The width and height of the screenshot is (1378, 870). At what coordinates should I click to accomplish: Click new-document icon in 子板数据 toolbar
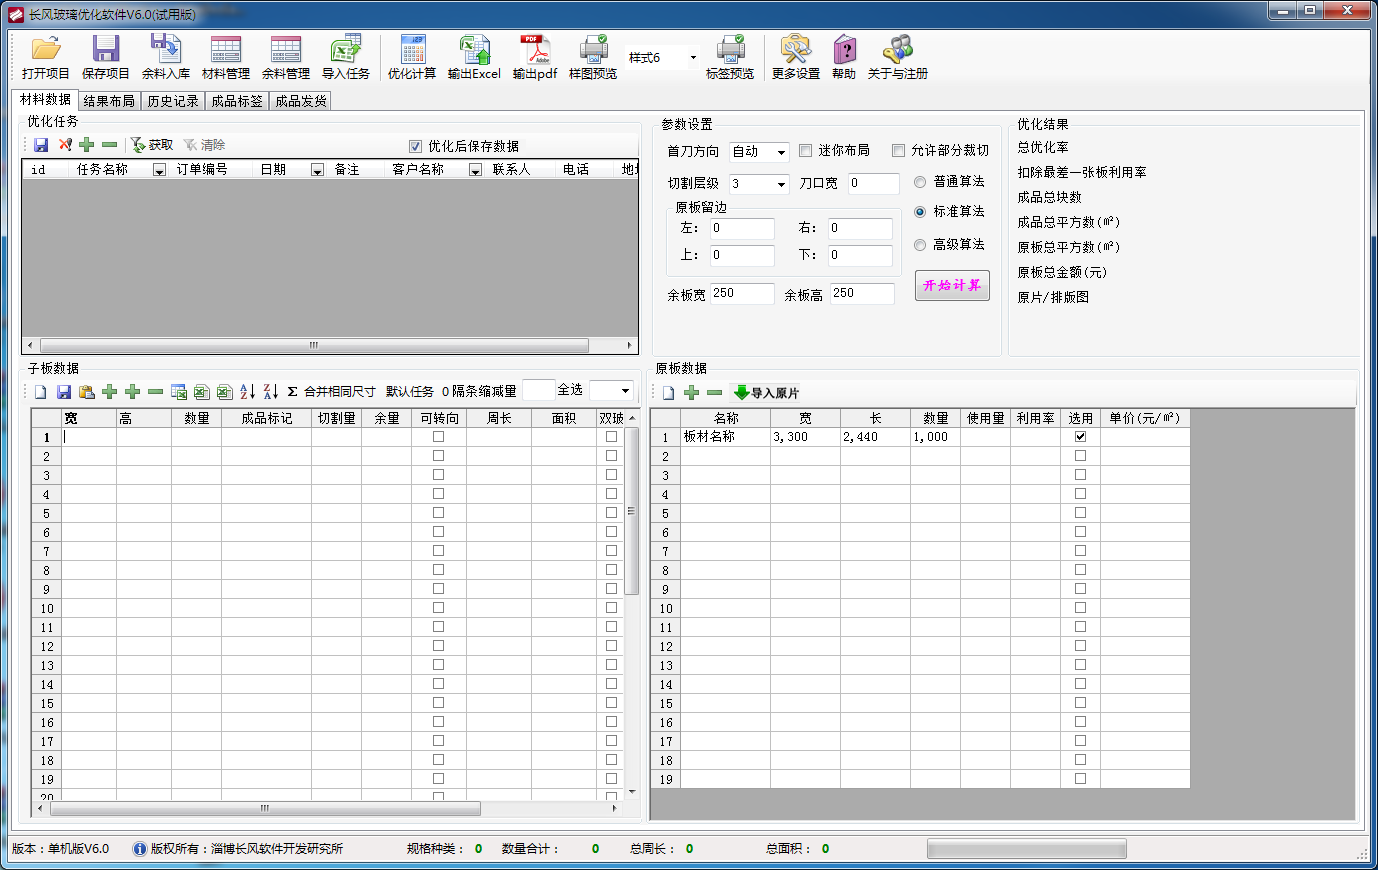[41, 392]
